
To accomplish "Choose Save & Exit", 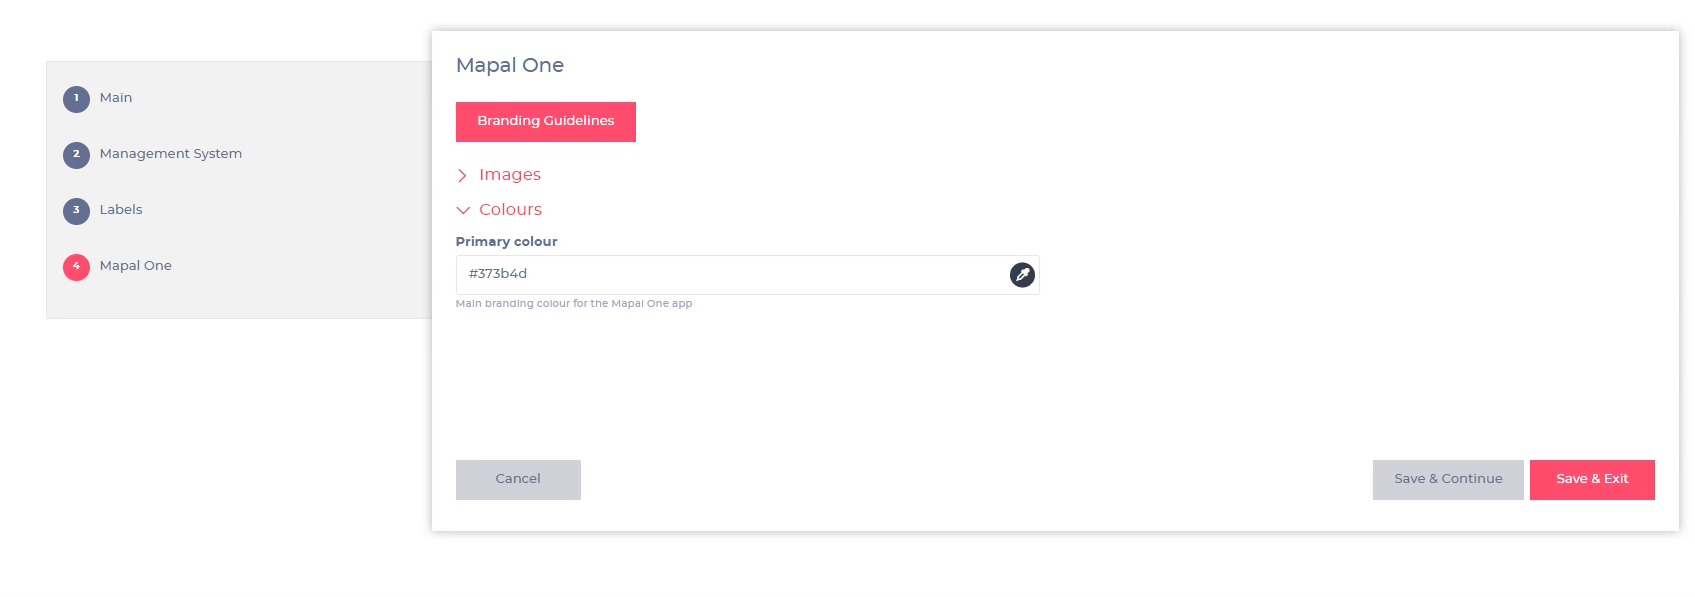I will [x=1592, y=480].
